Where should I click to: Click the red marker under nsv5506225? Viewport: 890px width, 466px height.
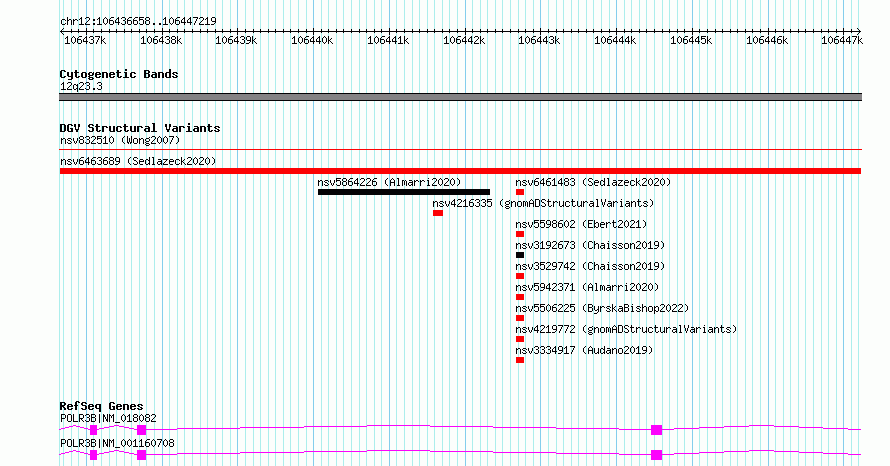tap(520, 318)
